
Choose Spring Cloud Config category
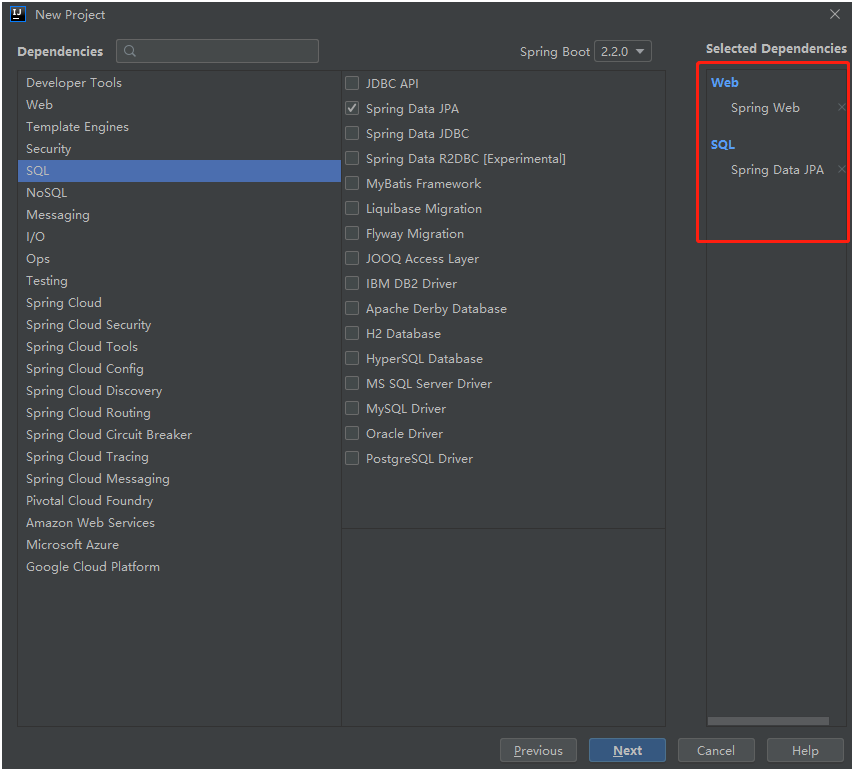point(179,369)
